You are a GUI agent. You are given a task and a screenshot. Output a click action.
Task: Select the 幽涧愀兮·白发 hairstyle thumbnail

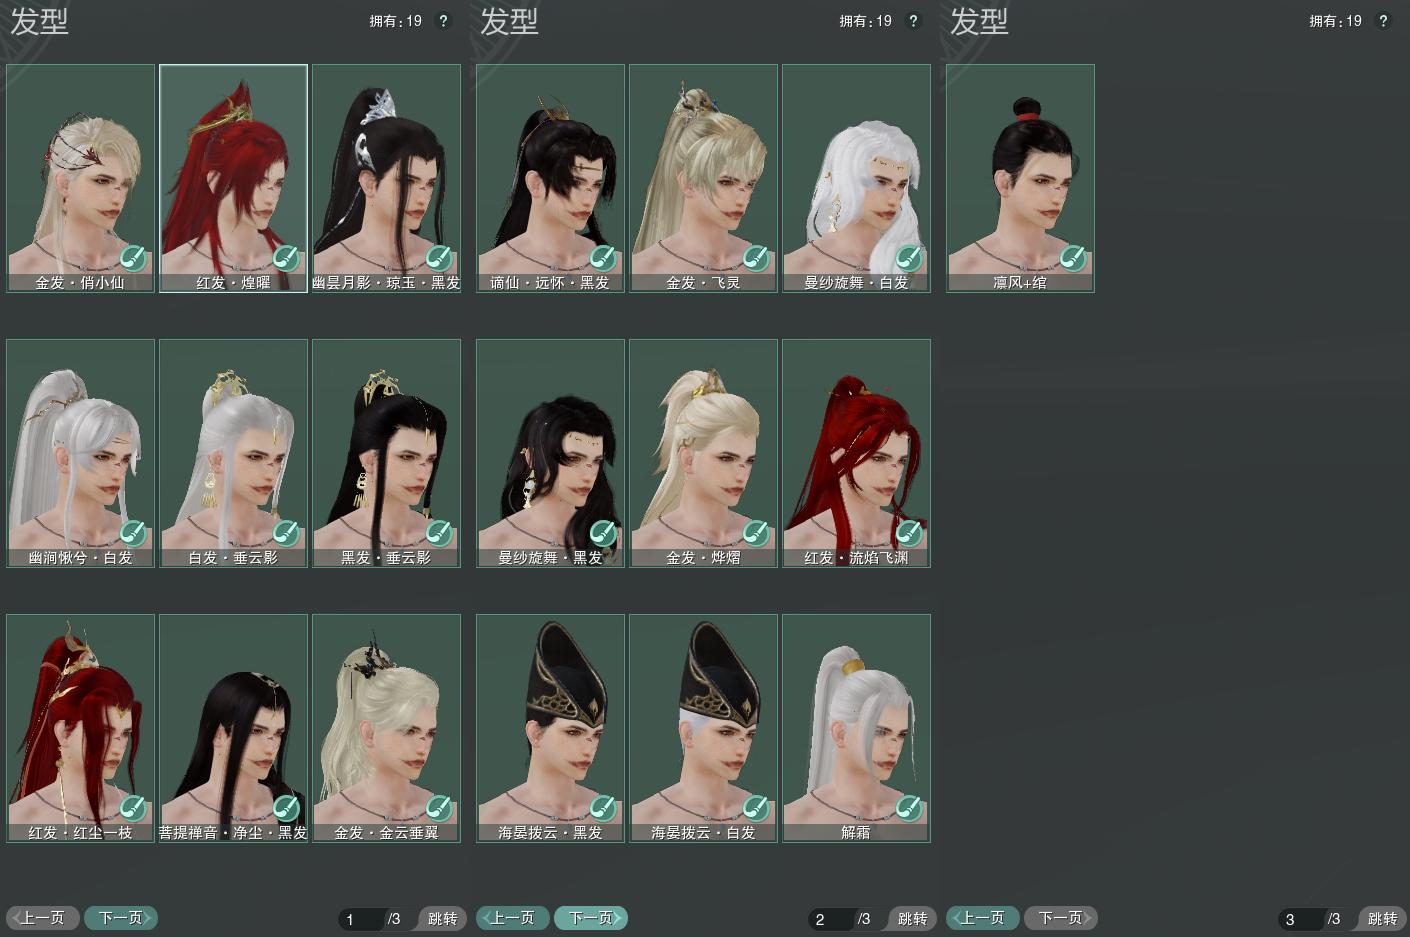point(80,453)
